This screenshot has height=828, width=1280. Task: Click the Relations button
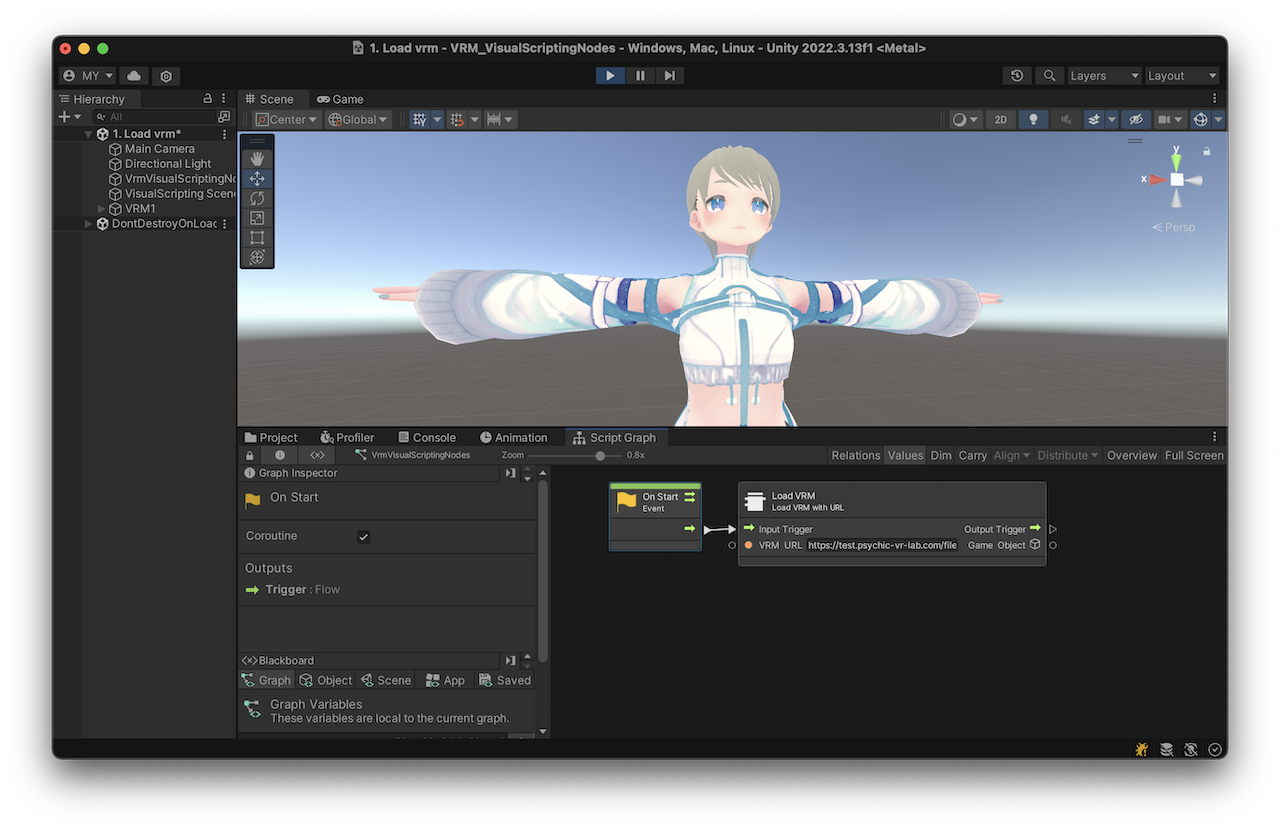[x=856, y=455]
